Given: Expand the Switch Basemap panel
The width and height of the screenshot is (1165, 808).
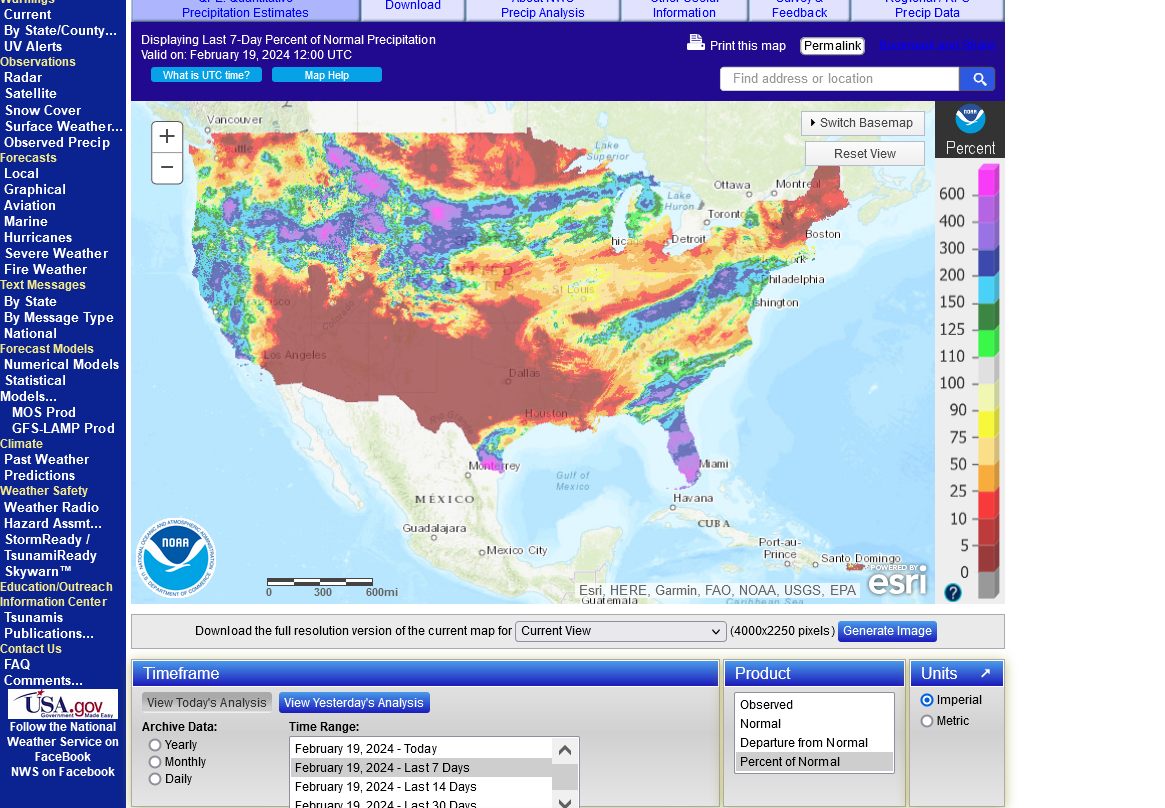Looking at the screenshot, I should point(863,123).
